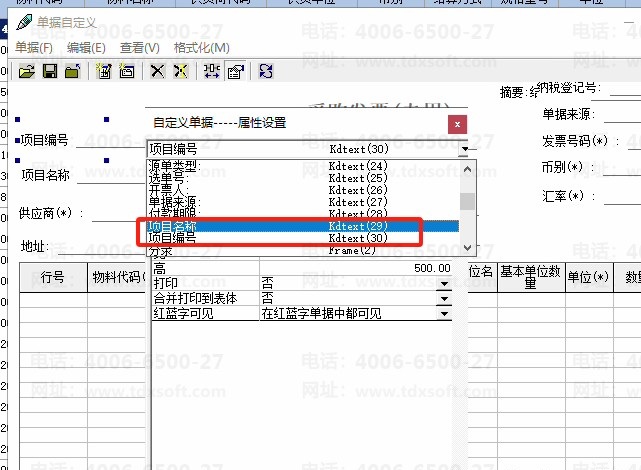641x470 pixels.
Task: Click the save floppy disk icon
Action: click(x=50, y=72)
